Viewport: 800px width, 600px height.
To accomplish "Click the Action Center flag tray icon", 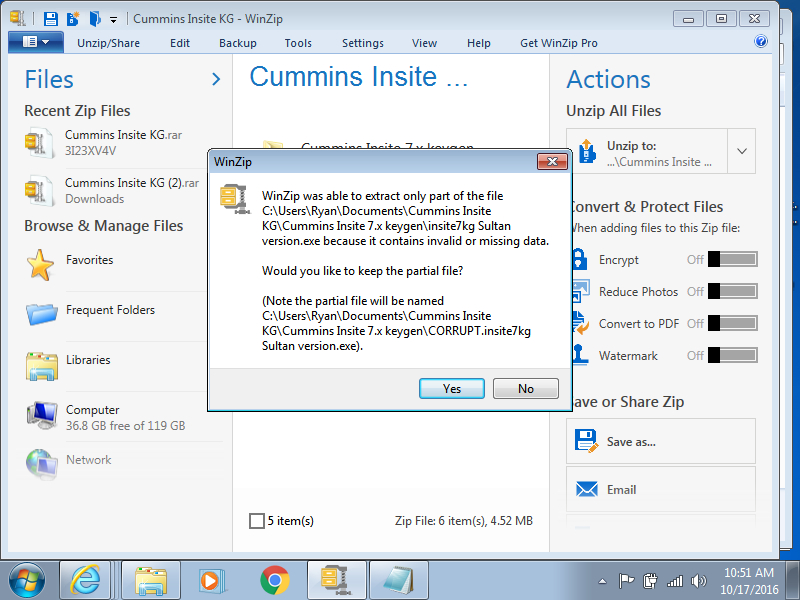I will 626,581.
